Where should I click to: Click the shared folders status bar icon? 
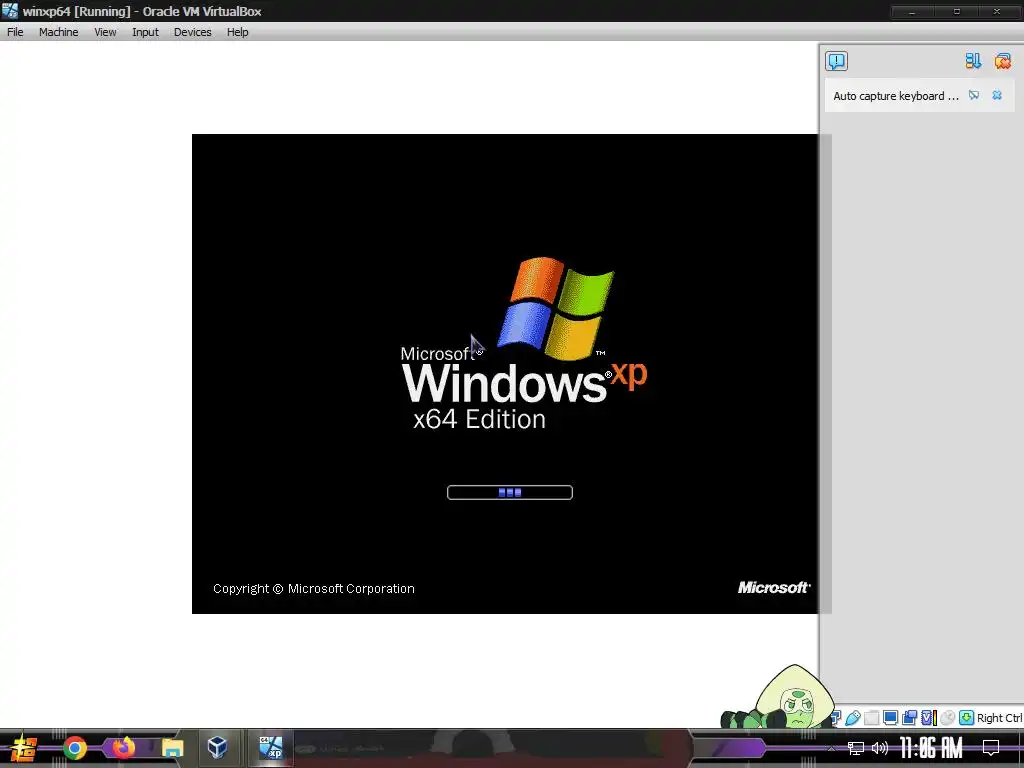(871, 718)
